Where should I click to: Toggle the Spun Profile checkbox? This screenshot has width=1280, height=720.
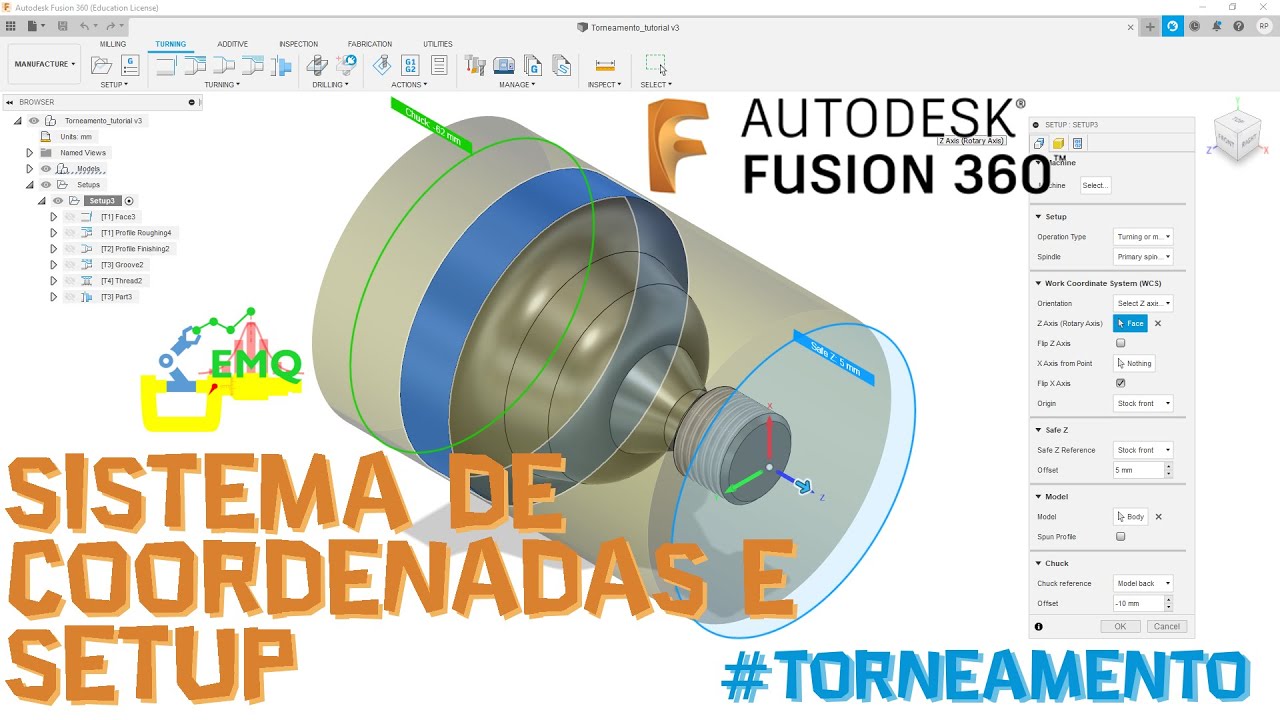1120,537
